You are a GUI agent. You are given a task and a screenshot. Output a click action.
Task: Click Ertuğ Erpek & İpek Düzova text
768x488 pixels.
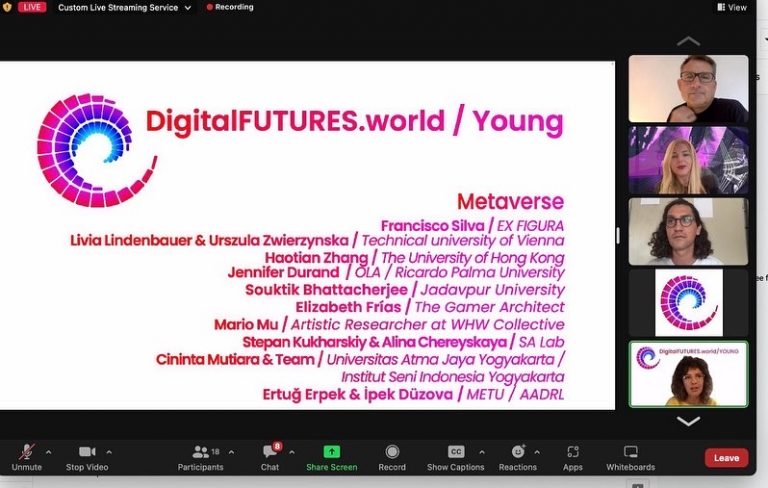click(358, 394)
